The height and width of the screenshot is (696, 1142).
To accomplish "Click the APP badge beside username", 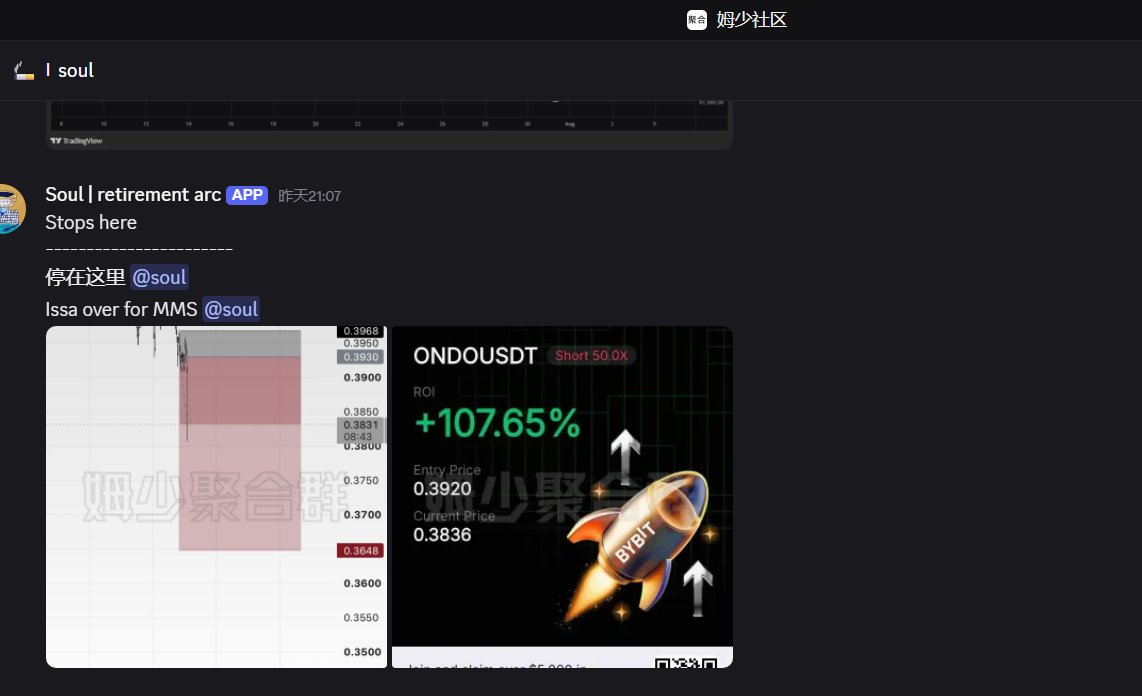I will (x=247, y=195).
